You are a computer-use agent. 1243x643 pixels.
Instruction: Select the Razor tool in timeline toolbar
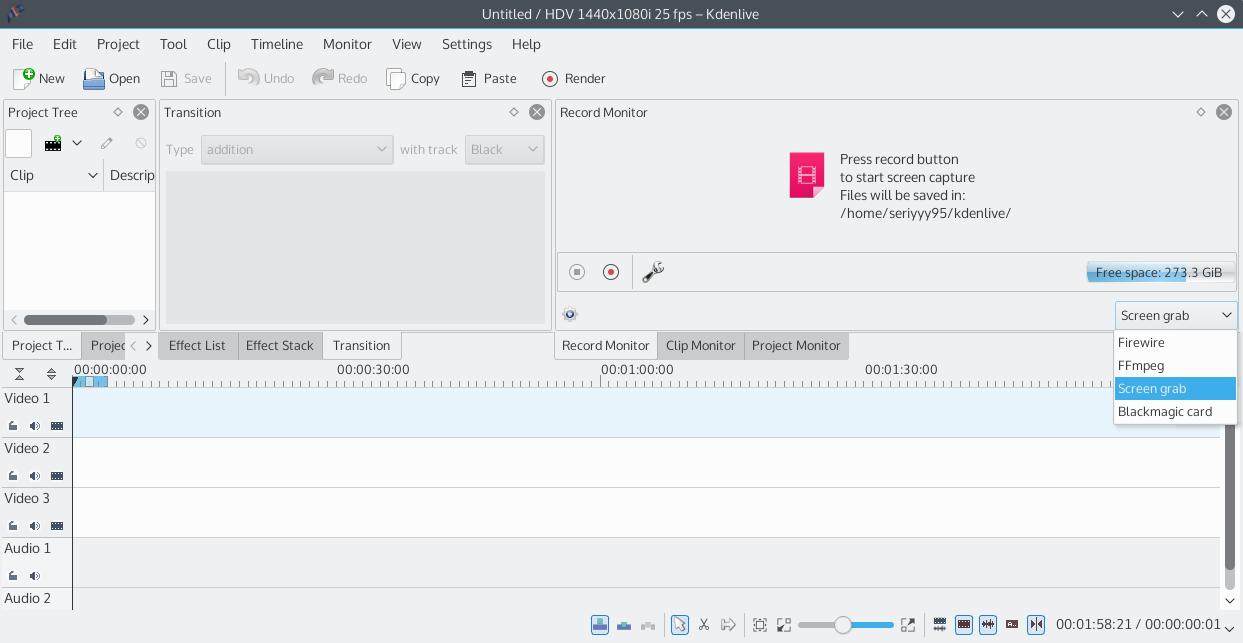pos(704,624)
